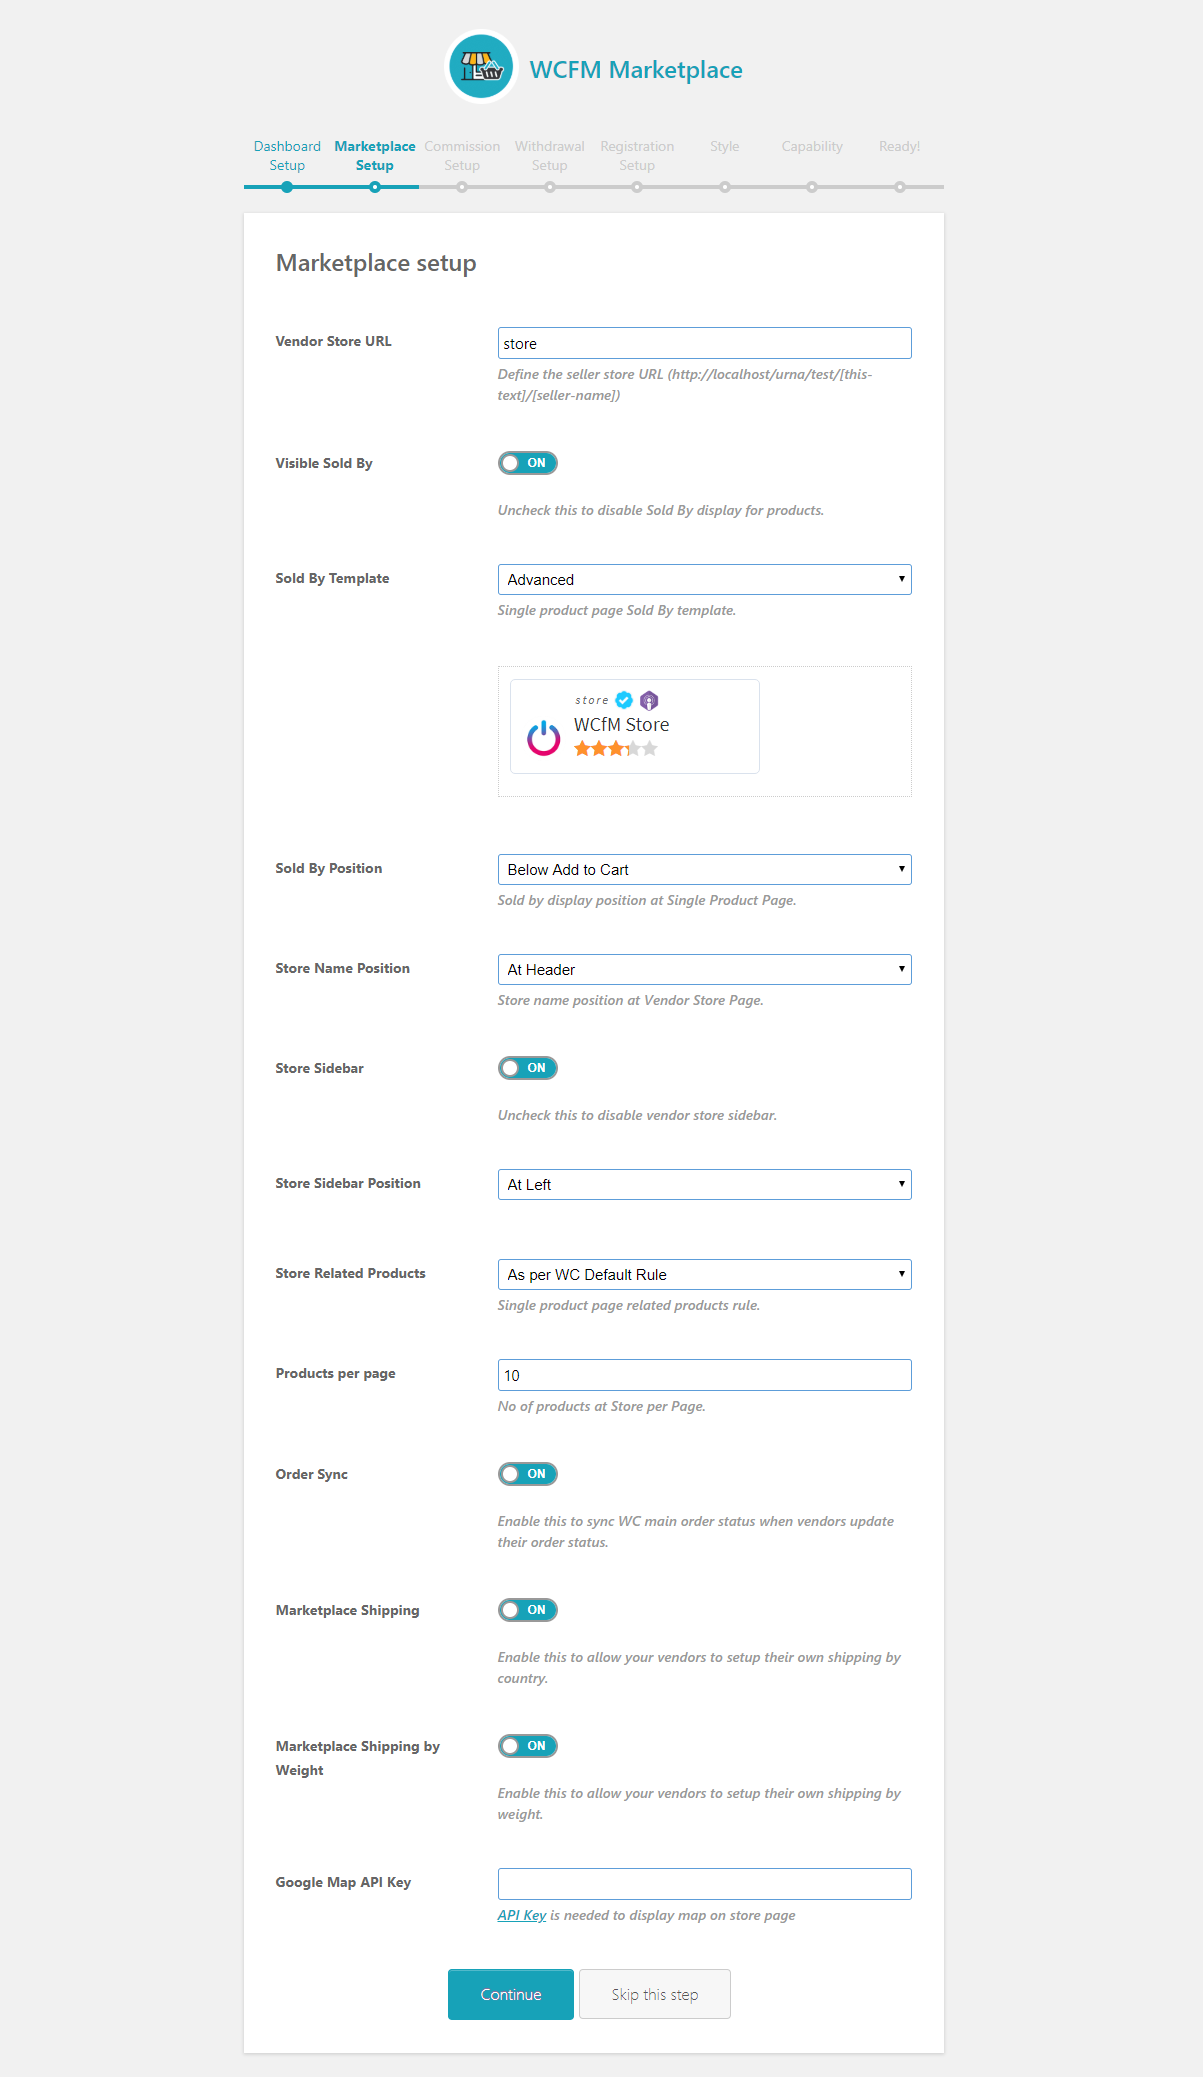Click the progress dot under Dashboard Setup
1203x2077 pixels.
pyautogui.click(x=287, y=187)
